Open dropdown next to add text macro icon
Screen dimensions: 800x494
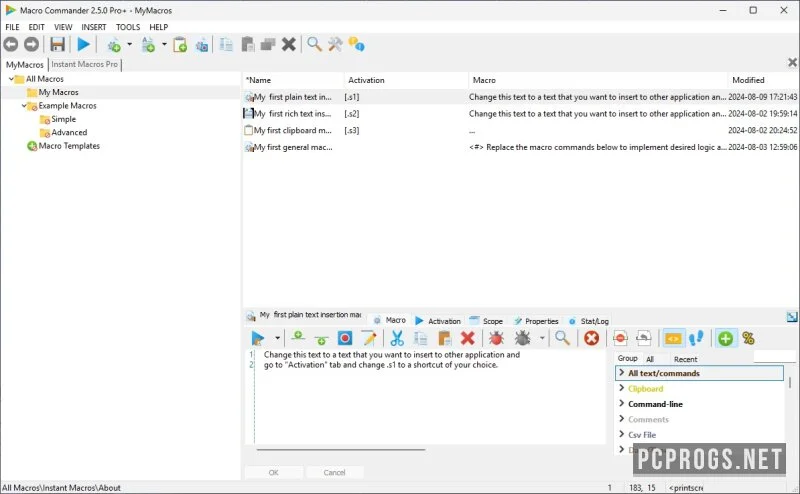tap(164, 44)
